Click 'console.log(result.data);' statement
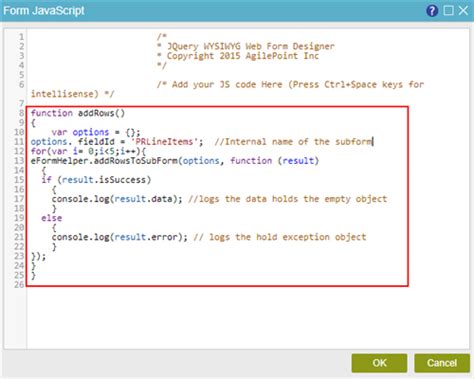 (117, 199)
